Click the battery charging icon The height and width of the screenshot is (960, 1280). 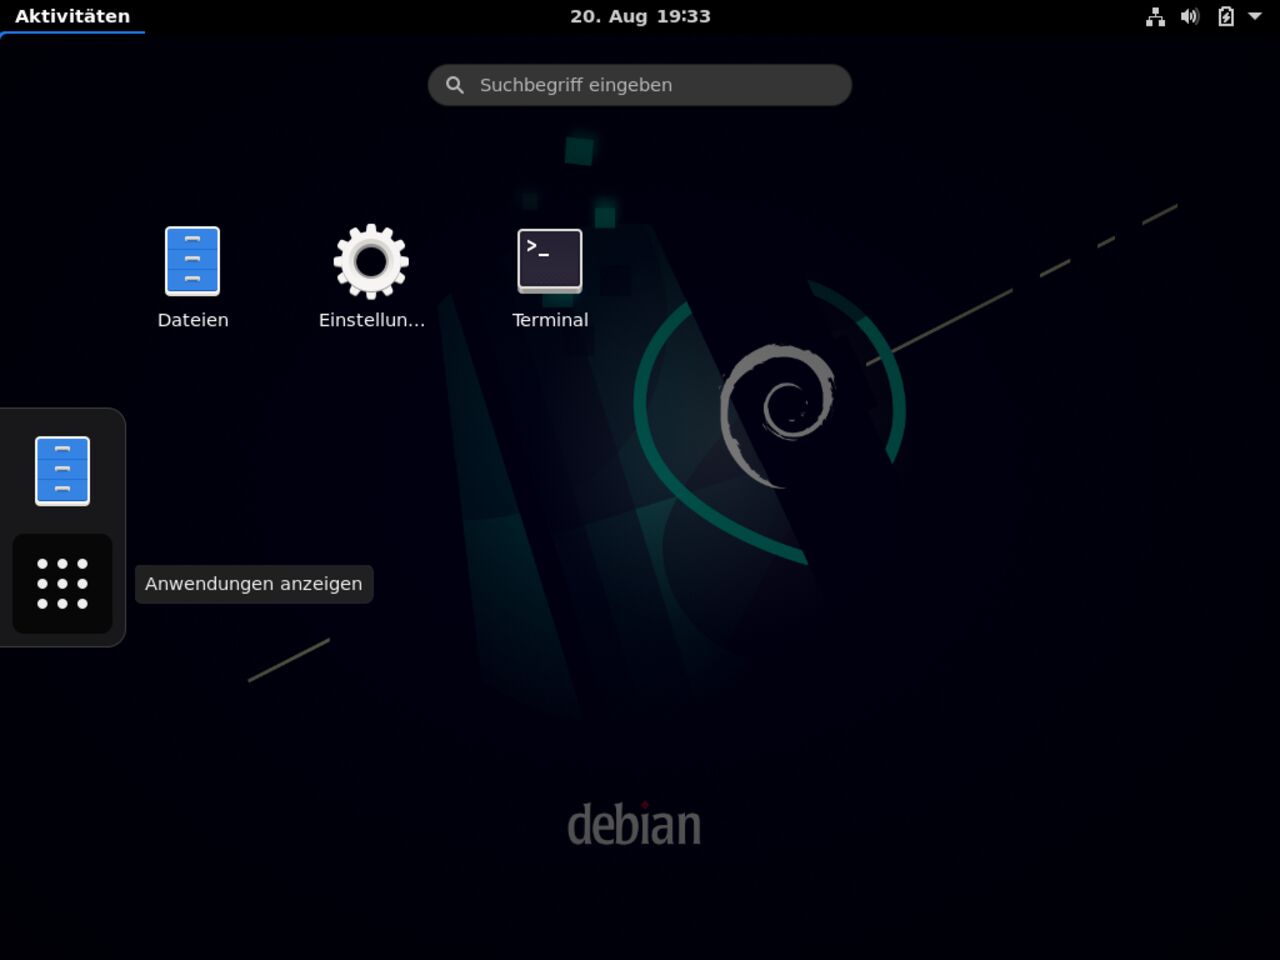pyautogui.click(x=1225, y=16)
